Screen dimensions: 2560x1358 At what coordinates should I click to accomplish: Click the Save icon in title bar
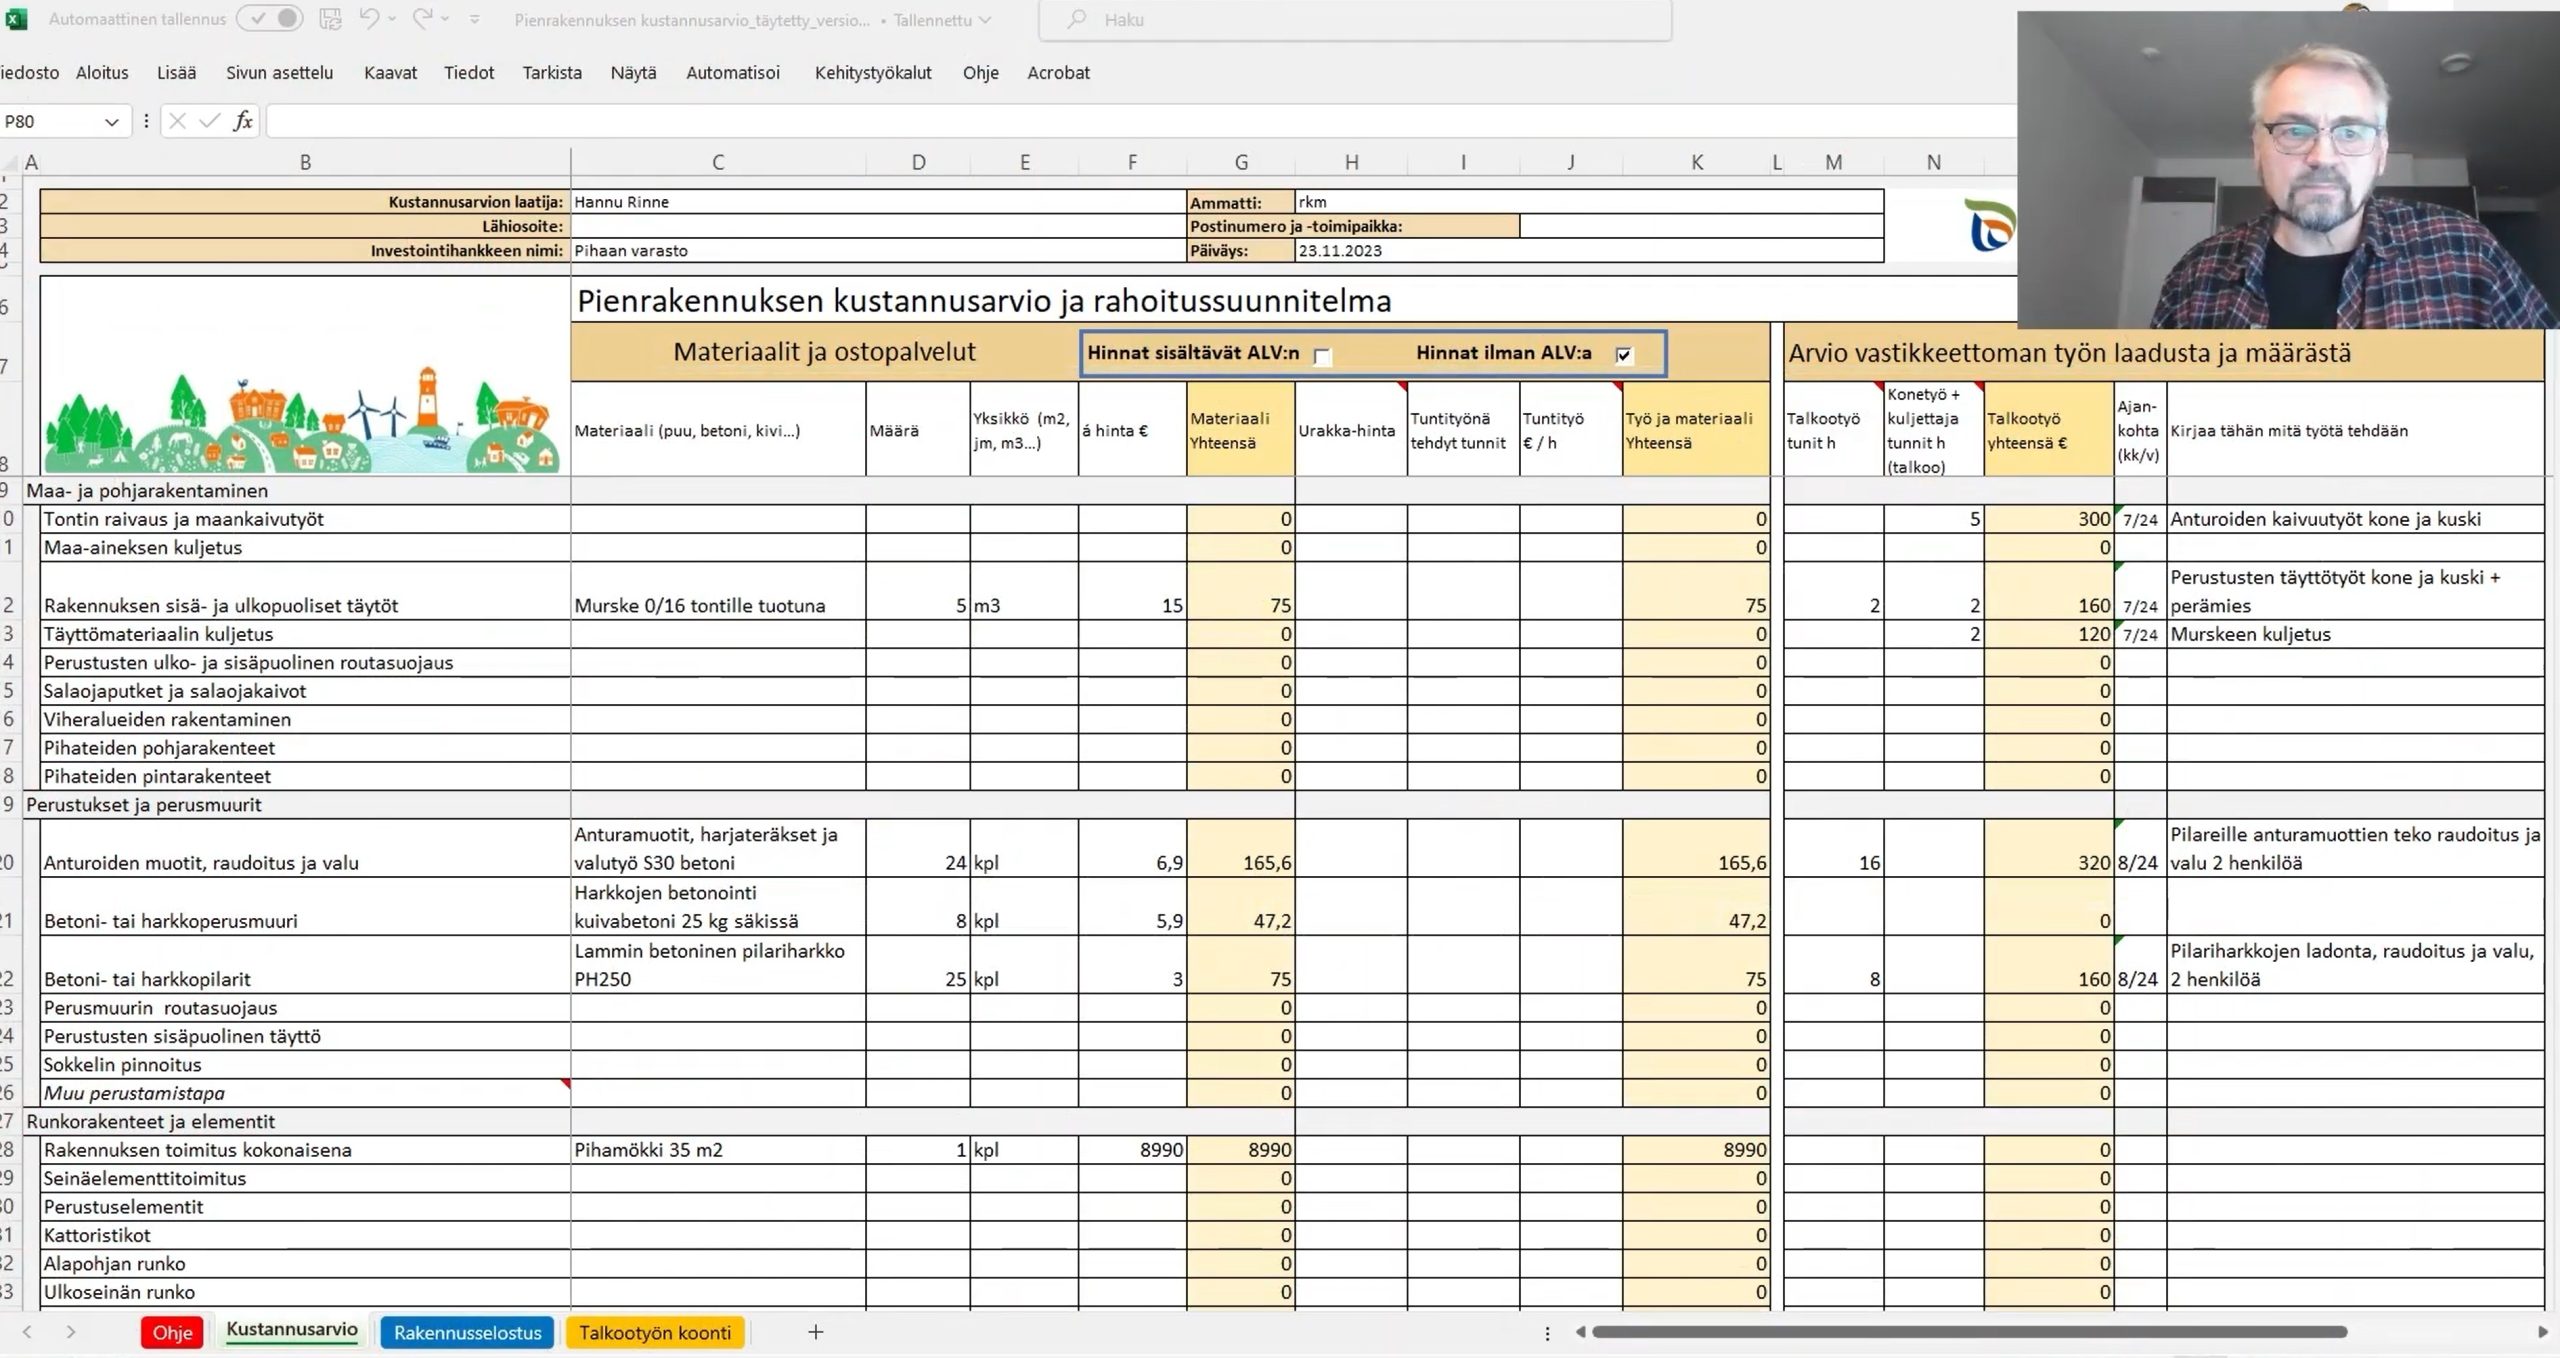coord(330,19)
